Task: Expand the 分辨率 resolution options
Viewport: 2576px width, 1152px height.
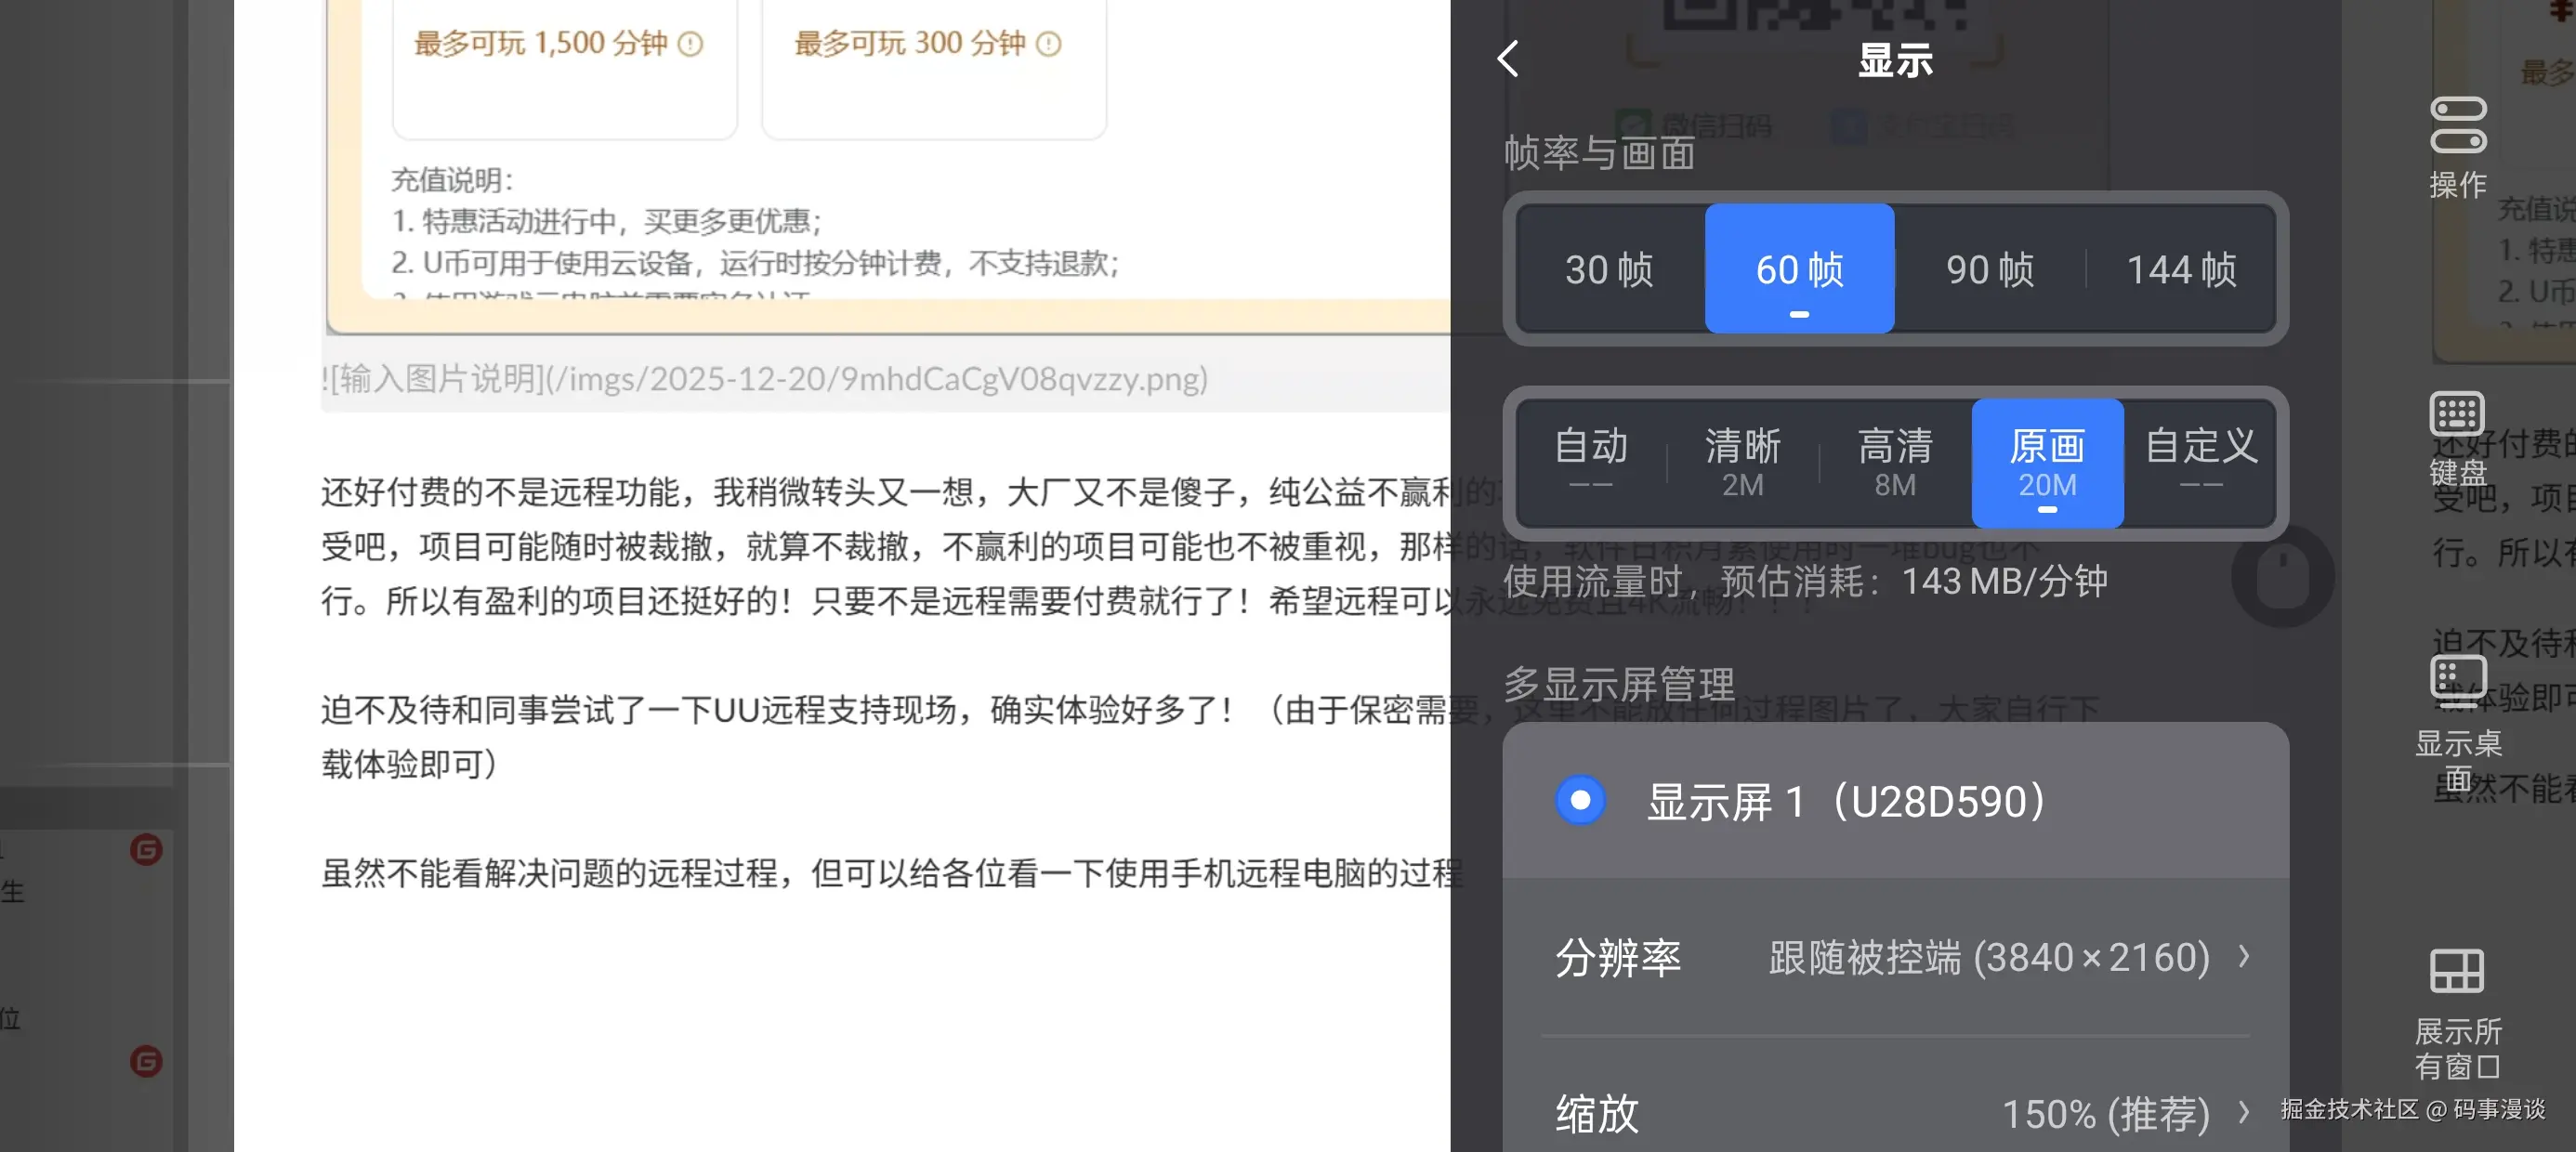Action: tap(1618, 957)
